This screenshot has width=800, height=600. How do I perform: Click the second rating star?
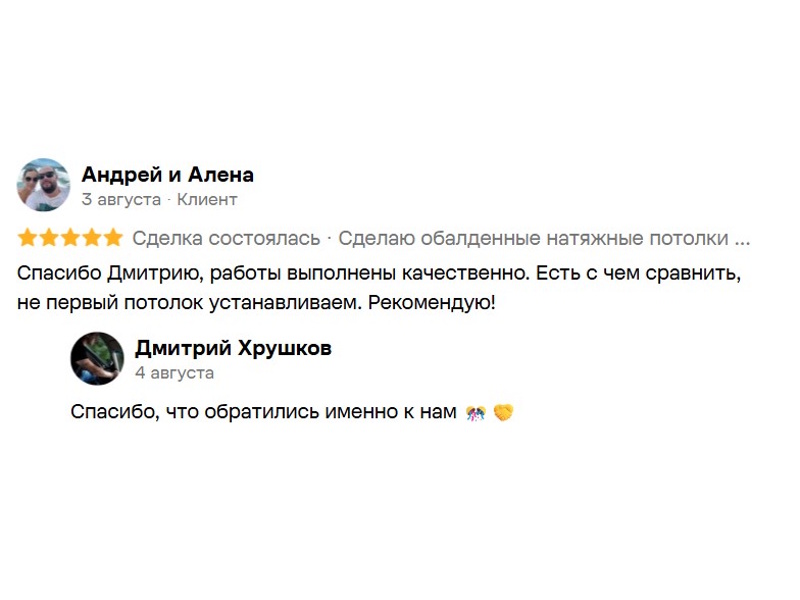[x=48, y=238]
